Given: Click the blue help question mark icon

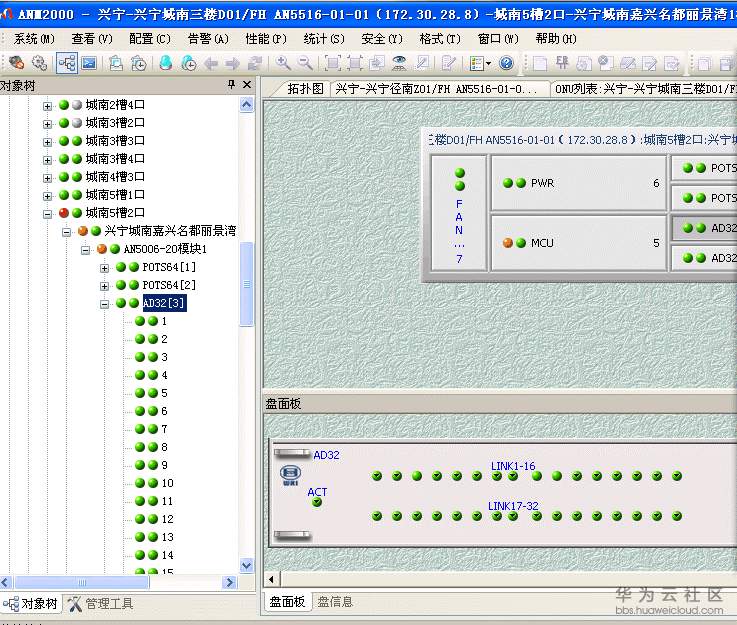Looking at the screenshot, I should tap(506, 62).
